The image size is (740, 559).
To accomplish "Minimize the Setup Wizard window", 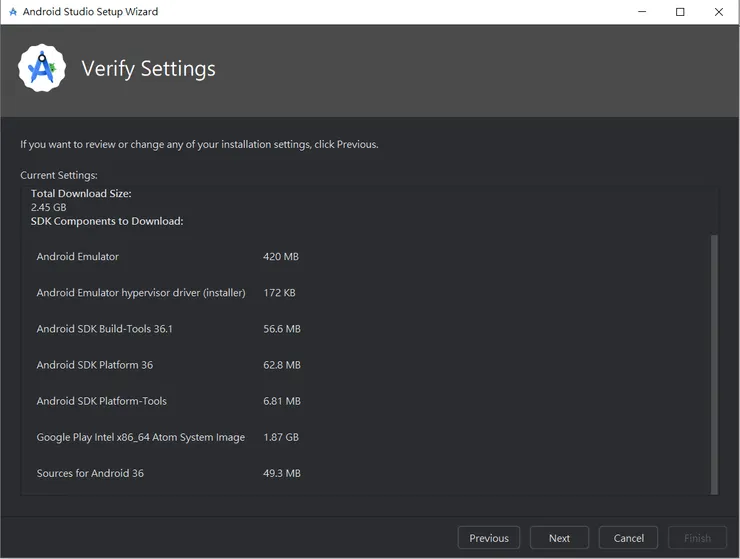I will click(642, 12).
